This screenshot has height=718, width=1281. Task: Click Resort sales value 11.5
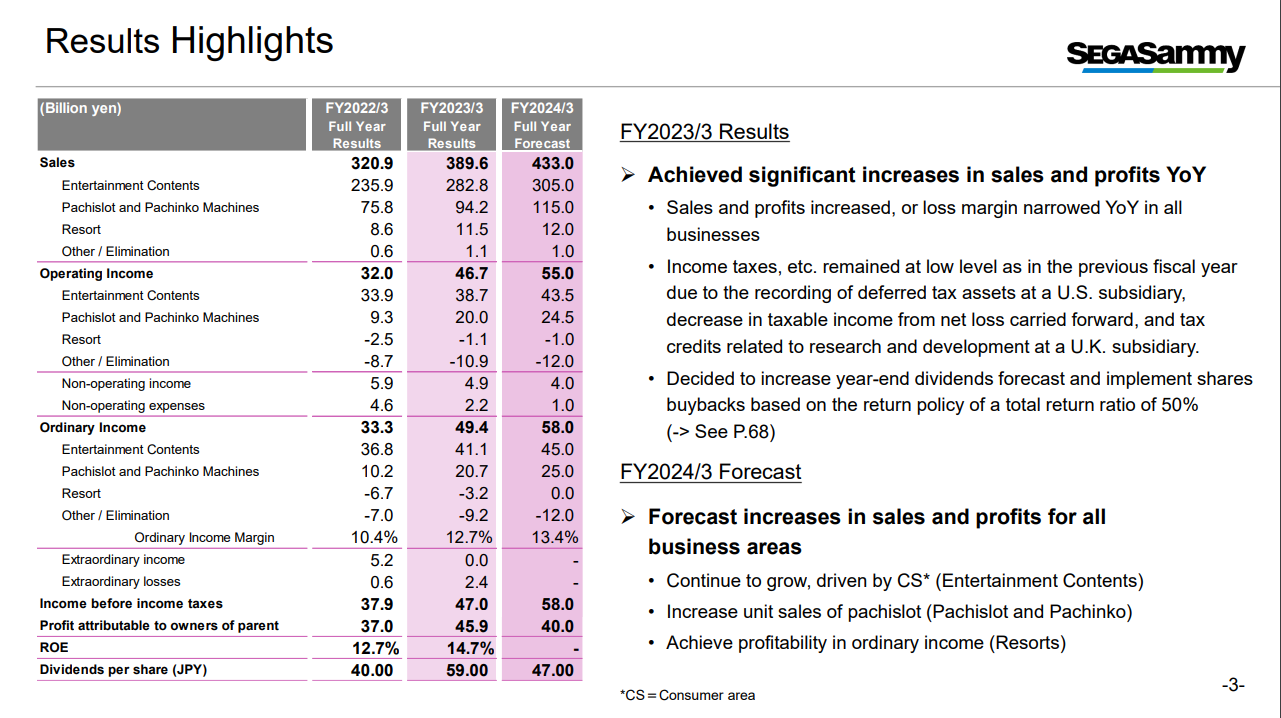click(x=472, y=229)
